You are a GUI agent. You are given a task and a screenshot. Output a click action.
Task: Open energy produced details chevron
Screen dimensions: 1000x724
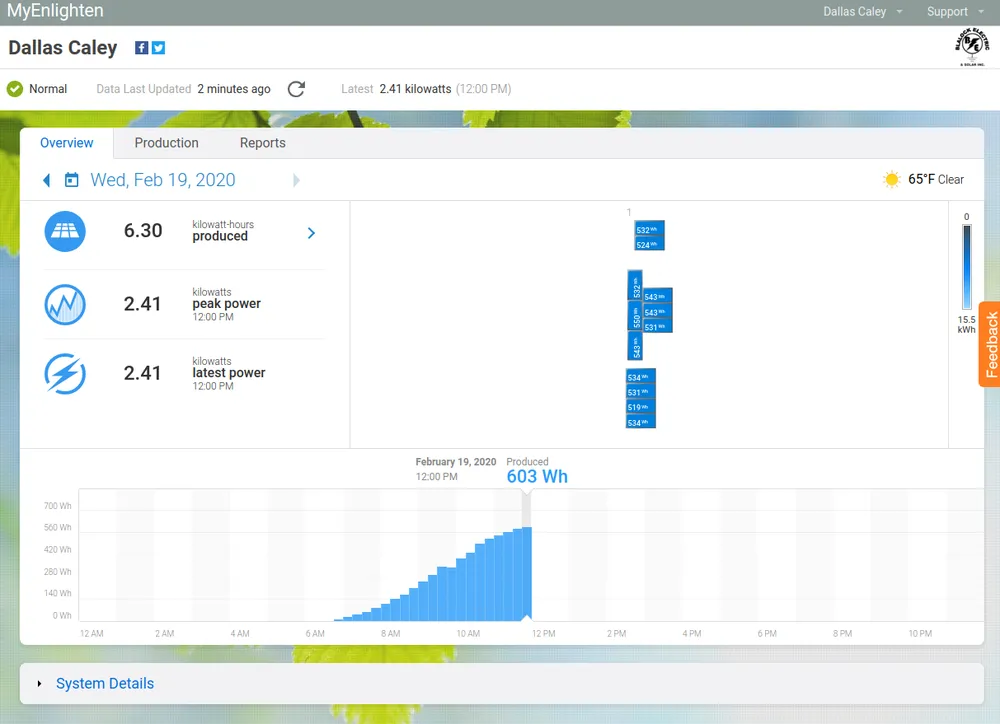pyautogui.click(x=311, y=233)
